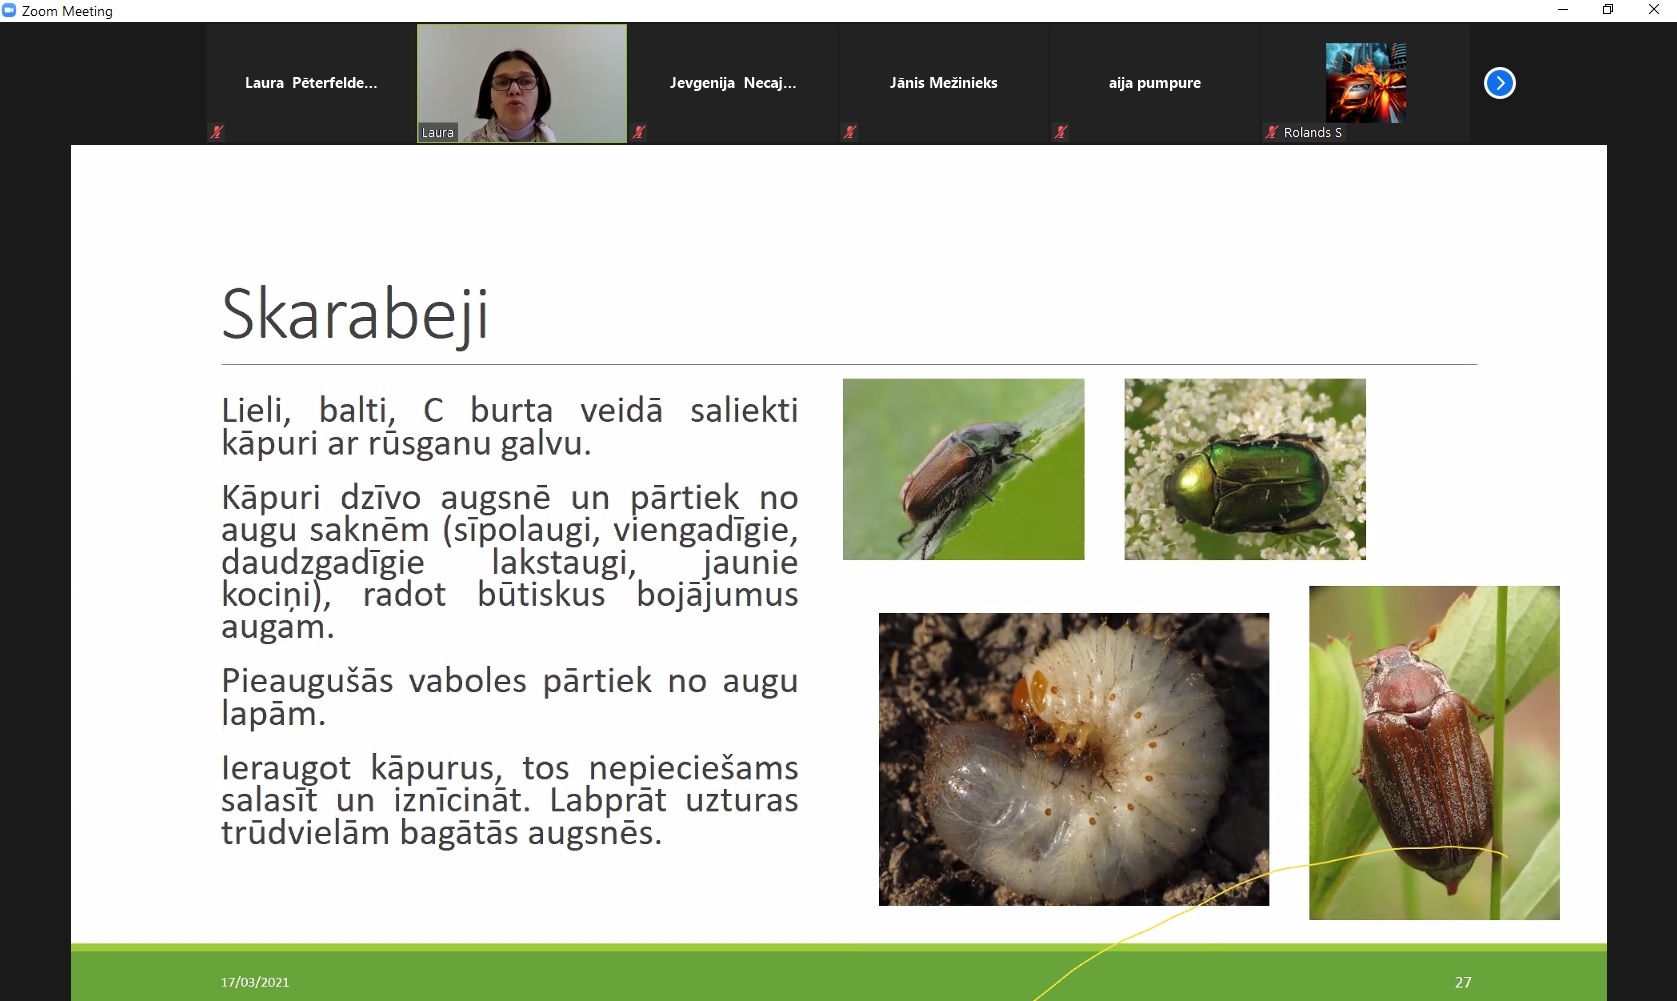Click the green rose chafer beetle photo
The width and height of the screenshot is (1677, 1001).
coord(1245,469)
